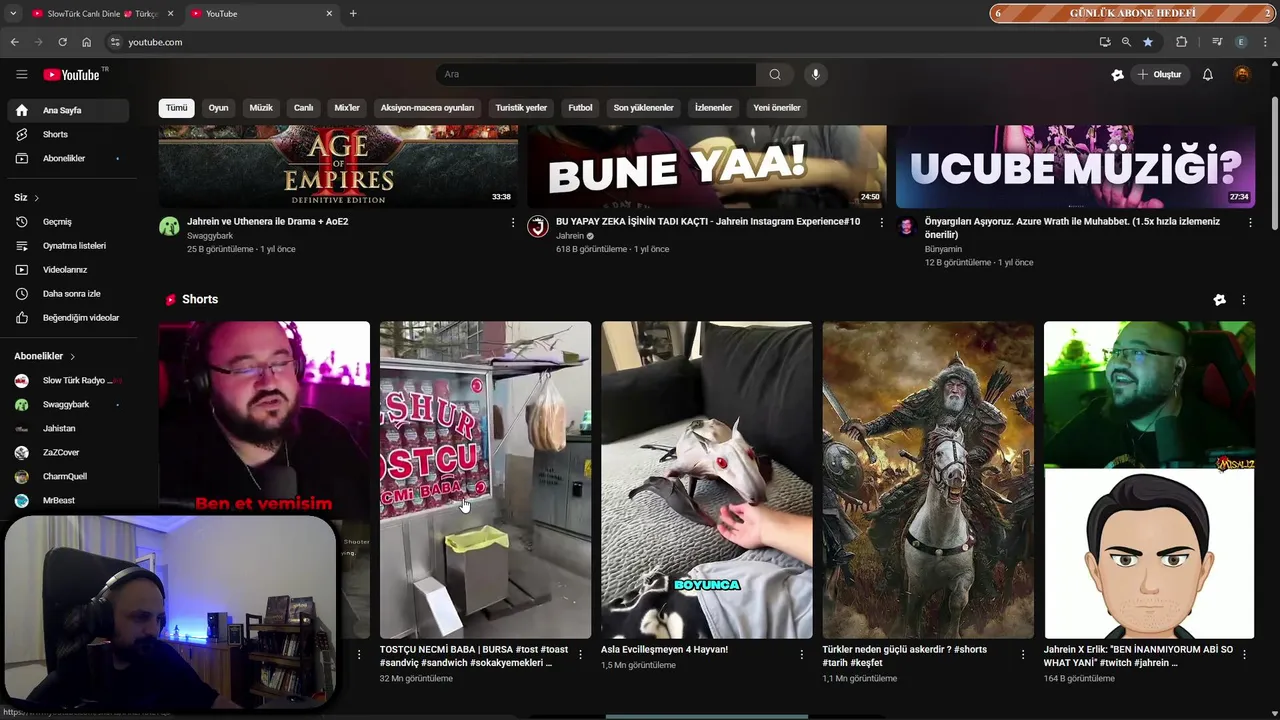This screenshot has width=1280, height=720.
Task: Open Chrome three-dot menu
Action: [x=1265, y=42]
